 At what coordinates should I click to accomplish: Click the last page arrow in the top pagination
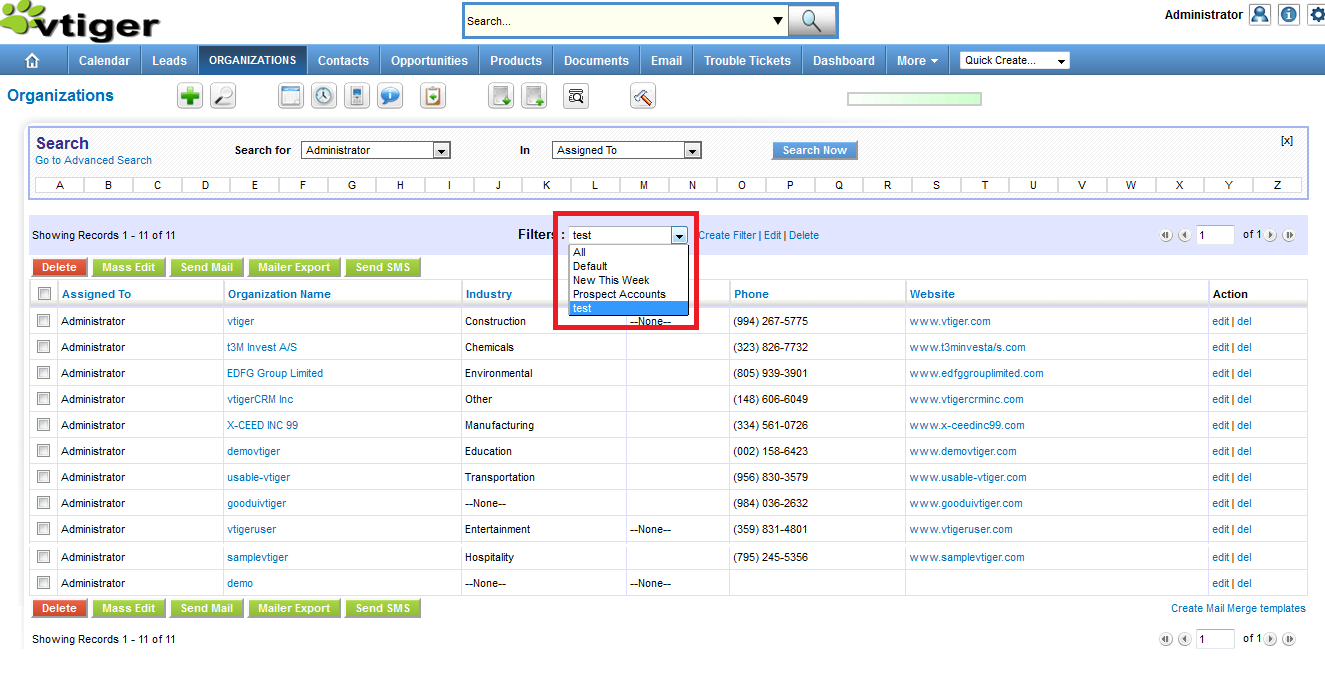click(x=1289, y=235)
